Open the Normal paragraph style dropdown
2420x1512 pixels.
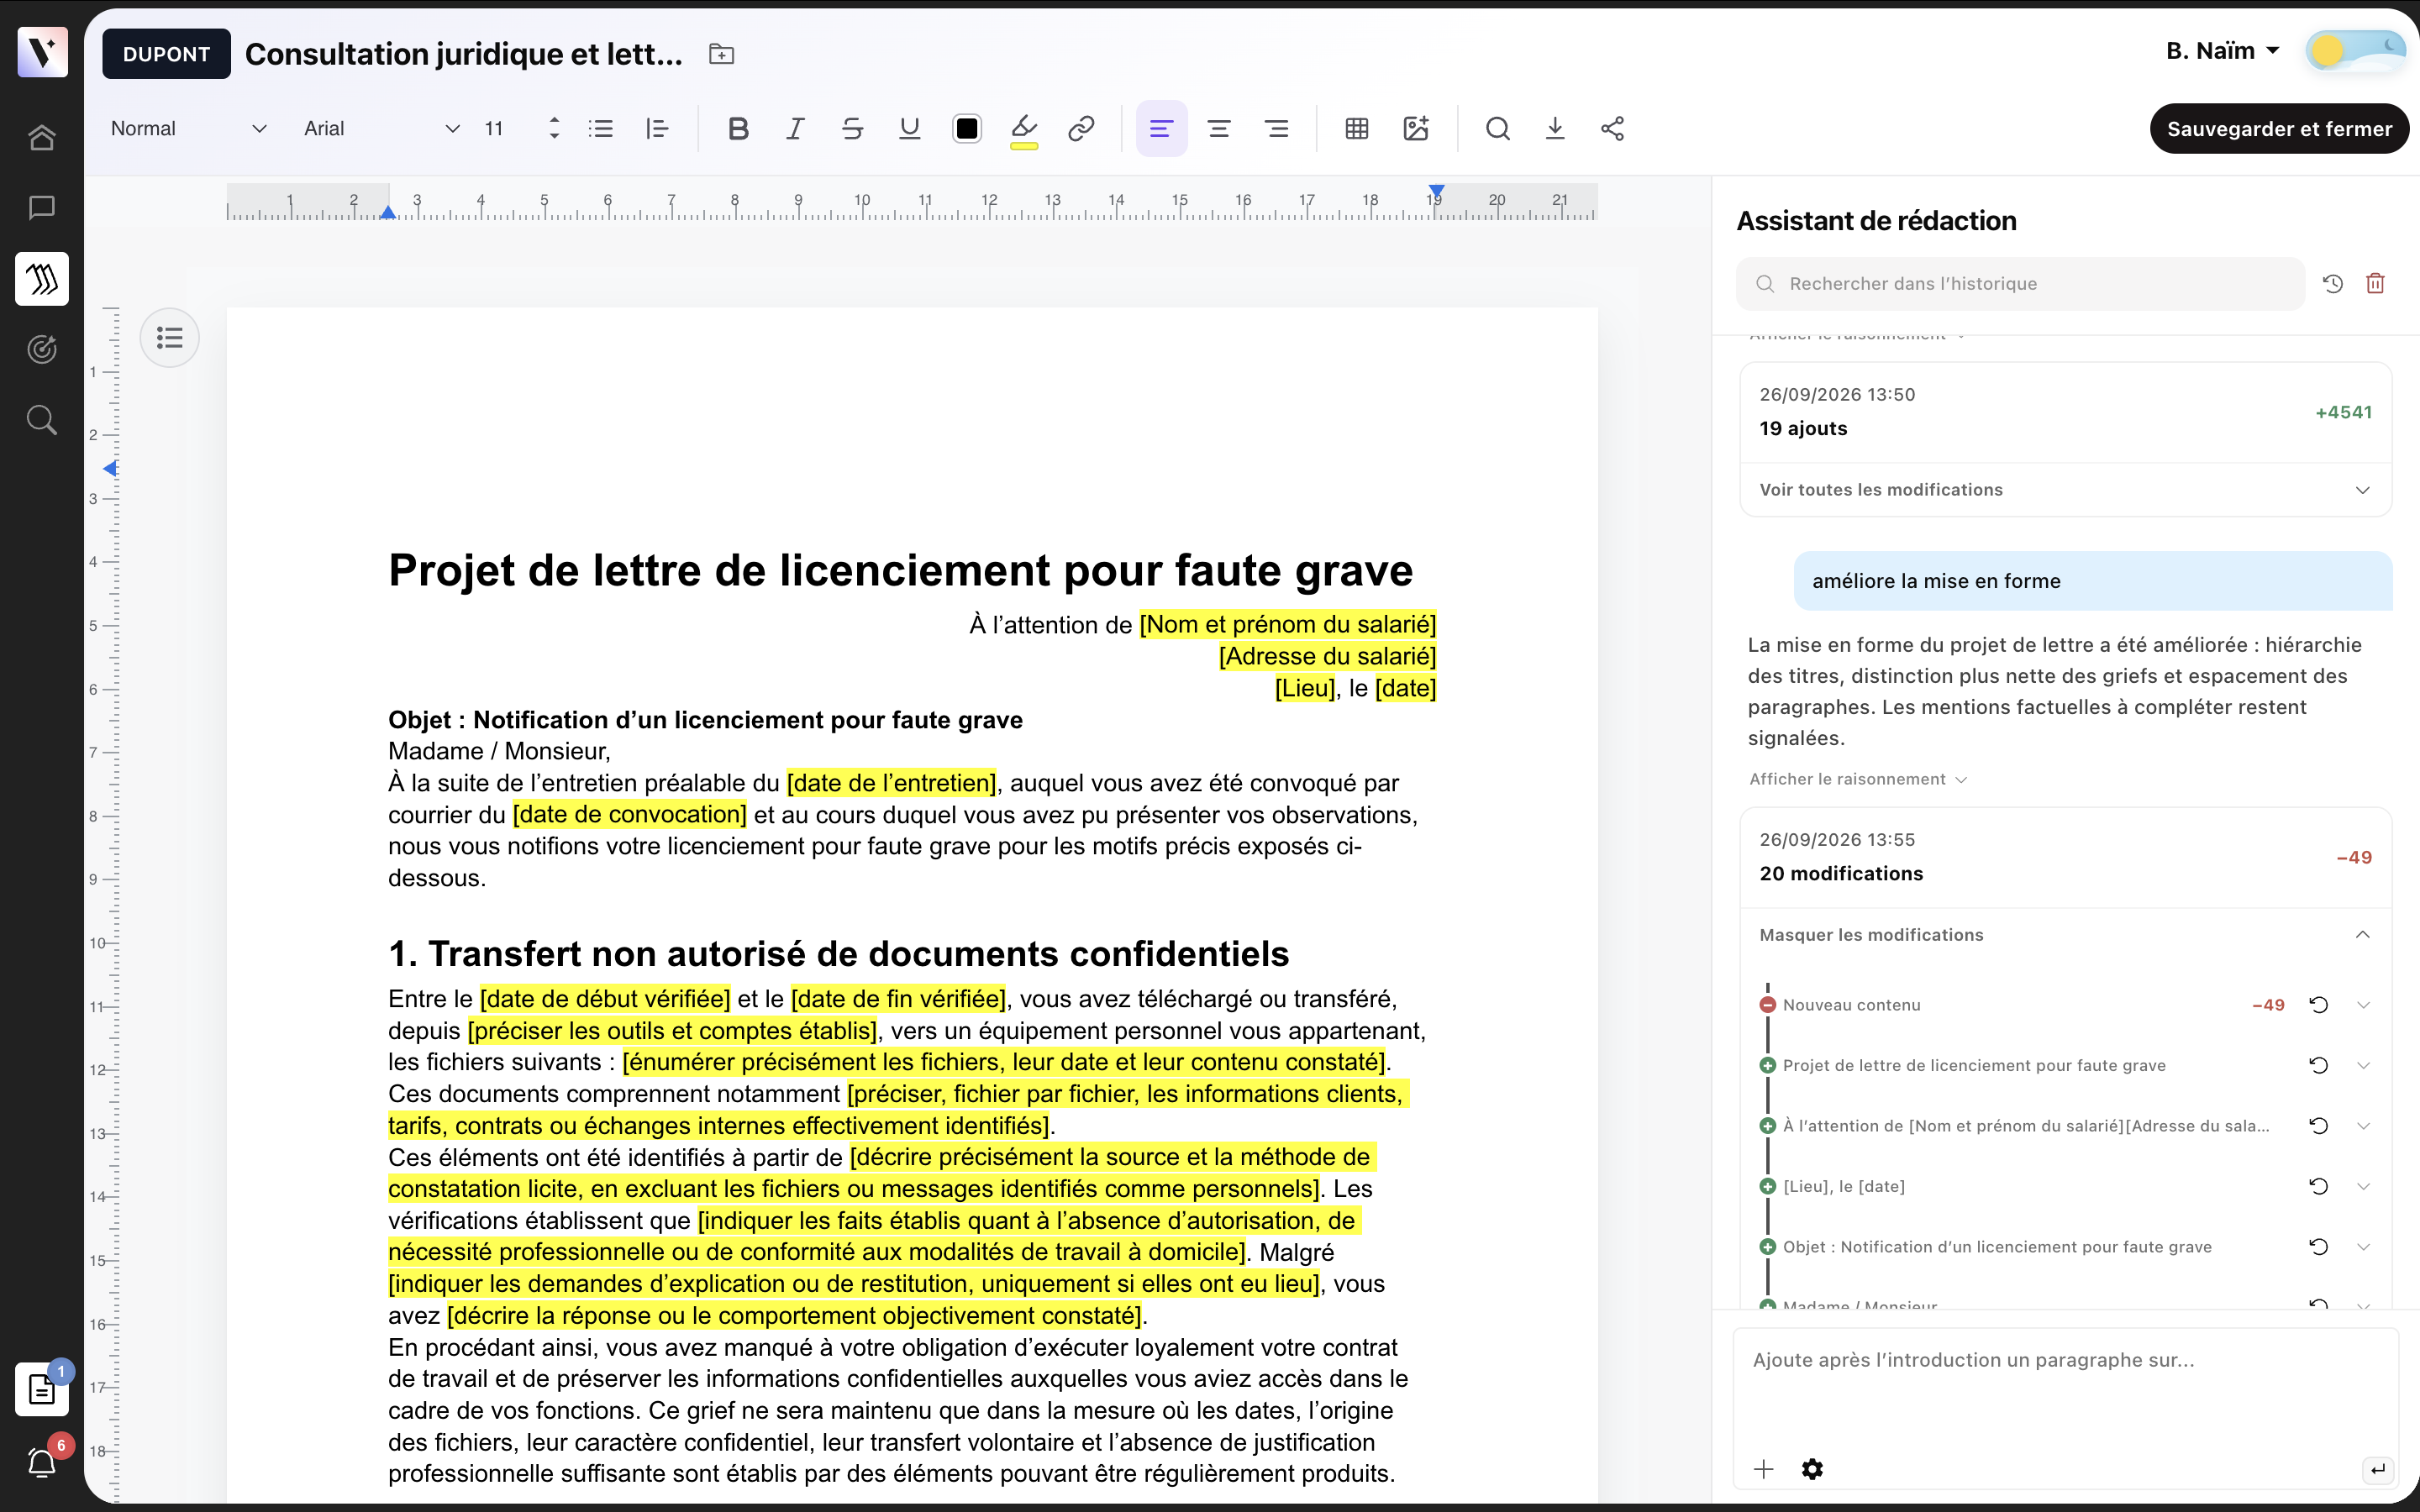point(188,129)
